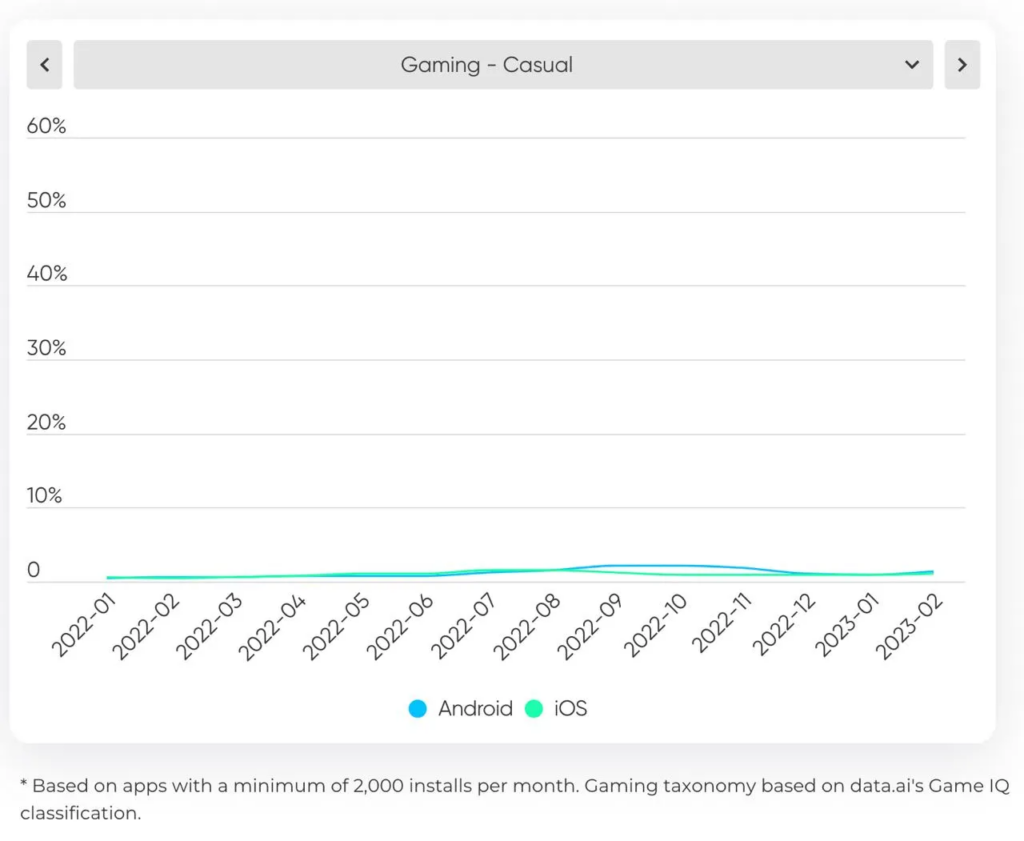
Task: Toggle the iOS series in the legend
Action: pyautogui.click(x=570, y=709)
